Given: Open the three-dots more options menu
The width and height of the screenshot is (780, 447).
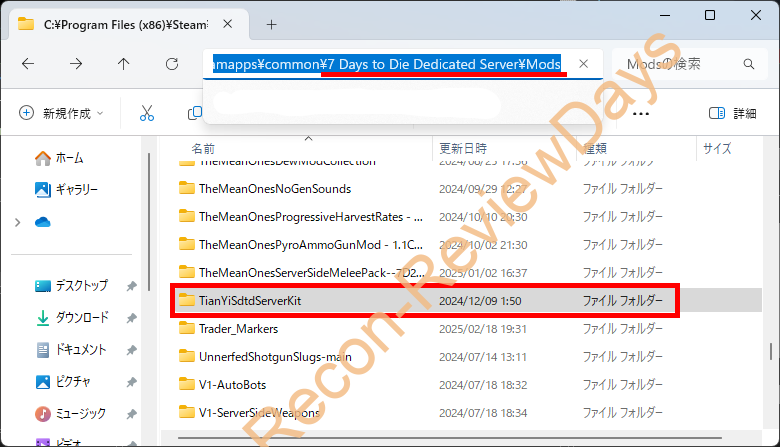Looking at the screenshot, I should (641, 114).
